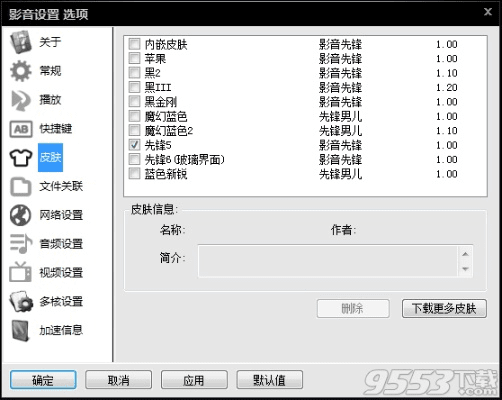This screenshot has height=400, width=502.
Task: Tick the 黑2 skin checkbox
Action: 134,72
